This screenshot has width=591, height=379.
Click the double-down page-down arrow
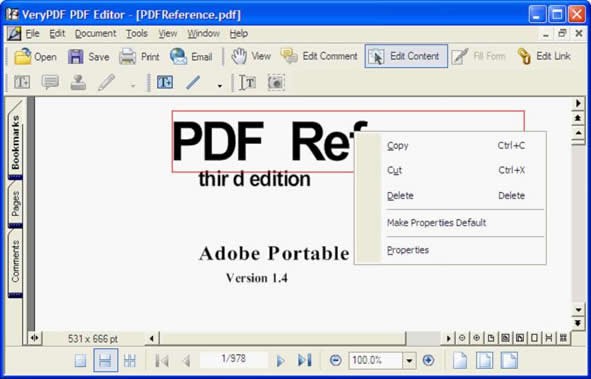click(579, 323)
